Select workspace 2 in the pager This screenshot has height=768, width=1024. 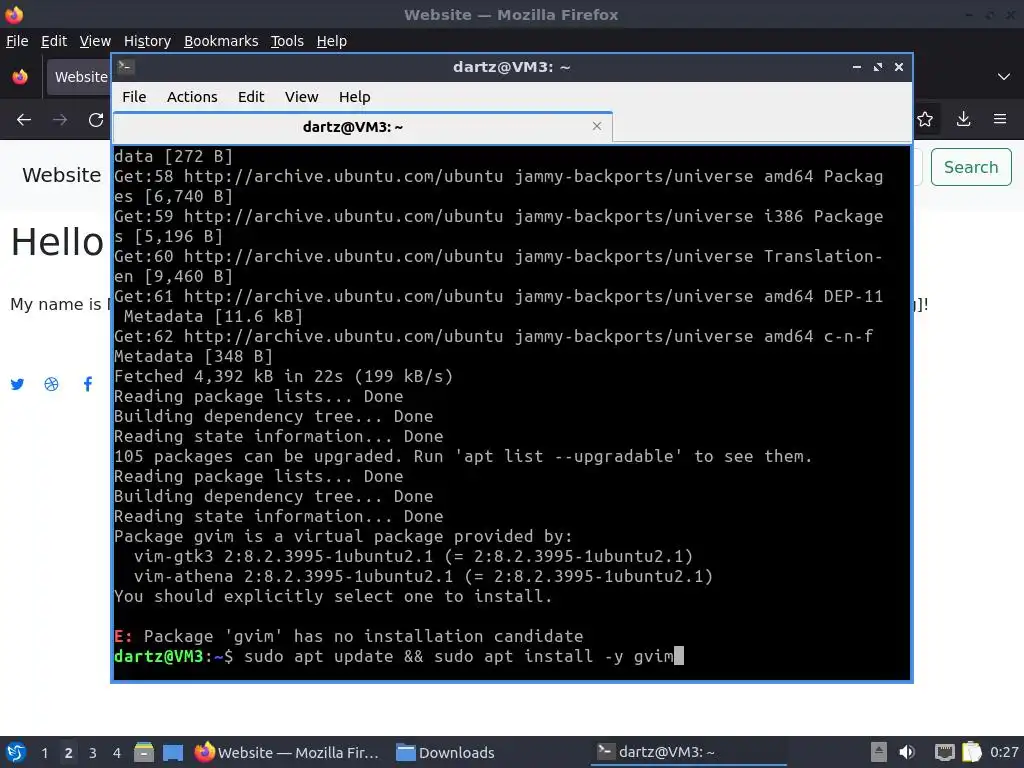pyautogui.click(x=69, y=752)
